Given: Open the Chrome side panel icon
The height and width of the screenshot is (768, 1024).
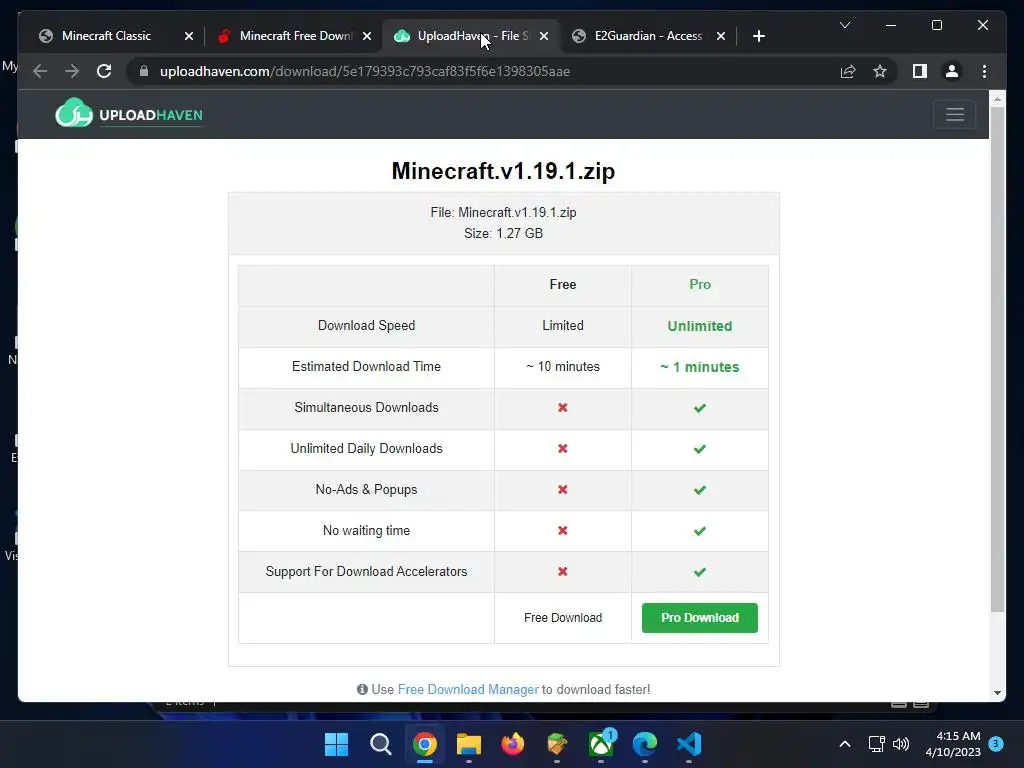Looking at the screenshot, I should pos(920,71).
